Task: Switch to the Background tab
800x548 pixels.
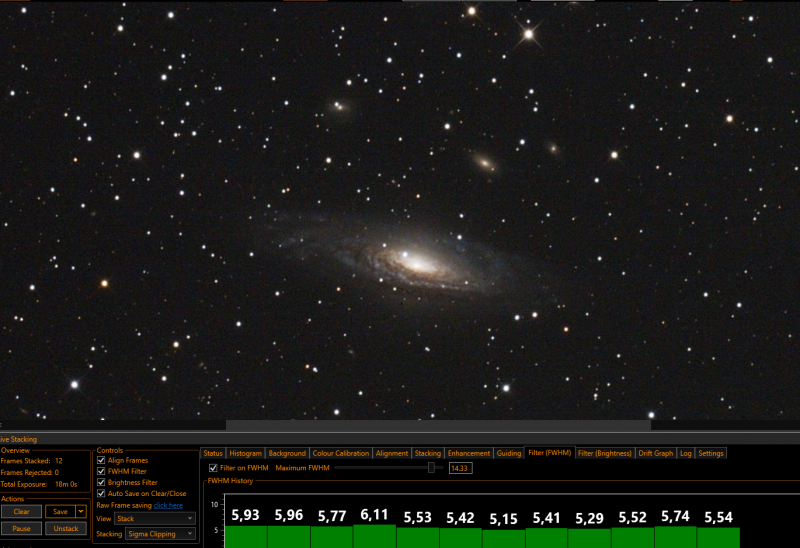Action: 287,453
